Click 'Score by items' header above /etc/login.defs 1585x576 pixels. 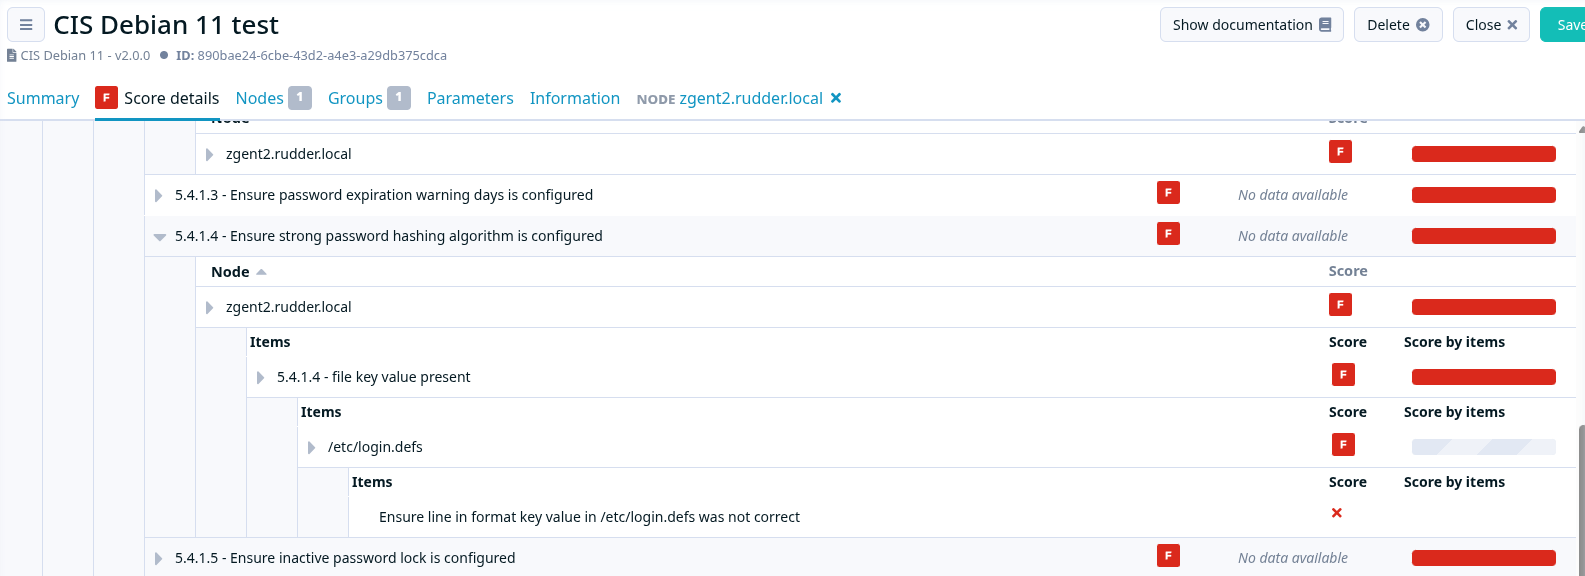coord(1454,412)
